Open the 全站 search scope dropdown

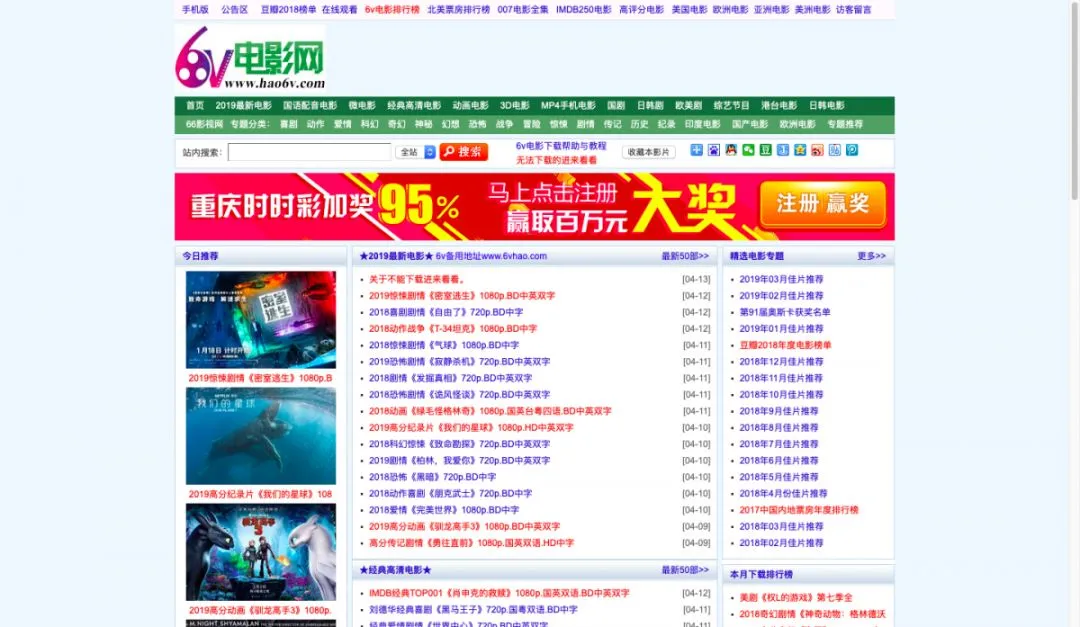point(415,152)
